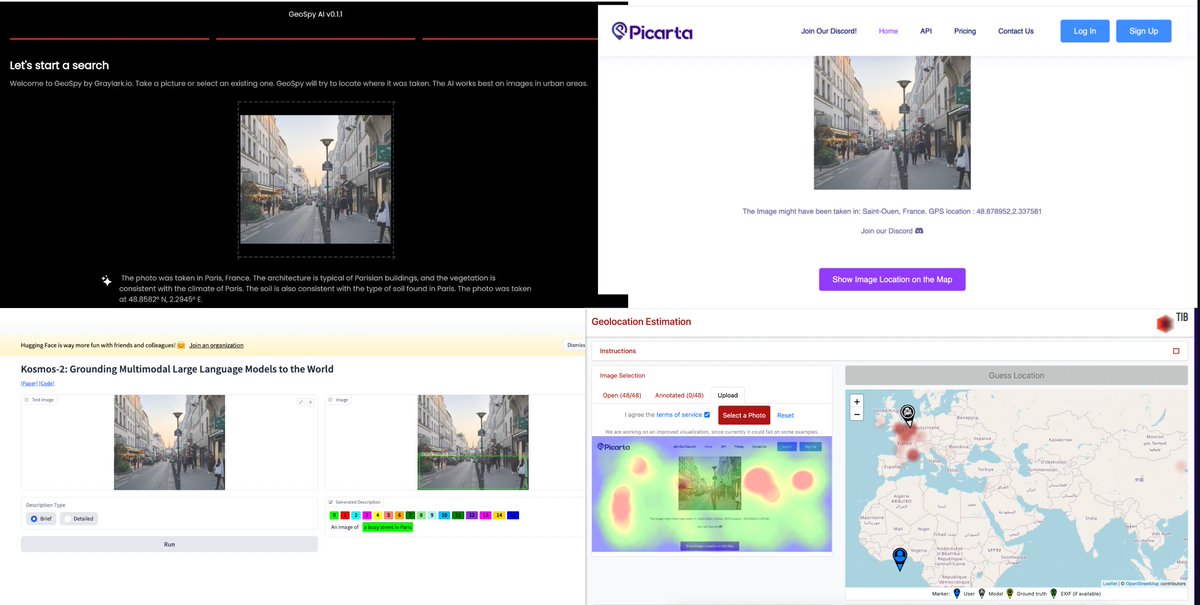Open the Home page in Picarta nav

point(888,31)
